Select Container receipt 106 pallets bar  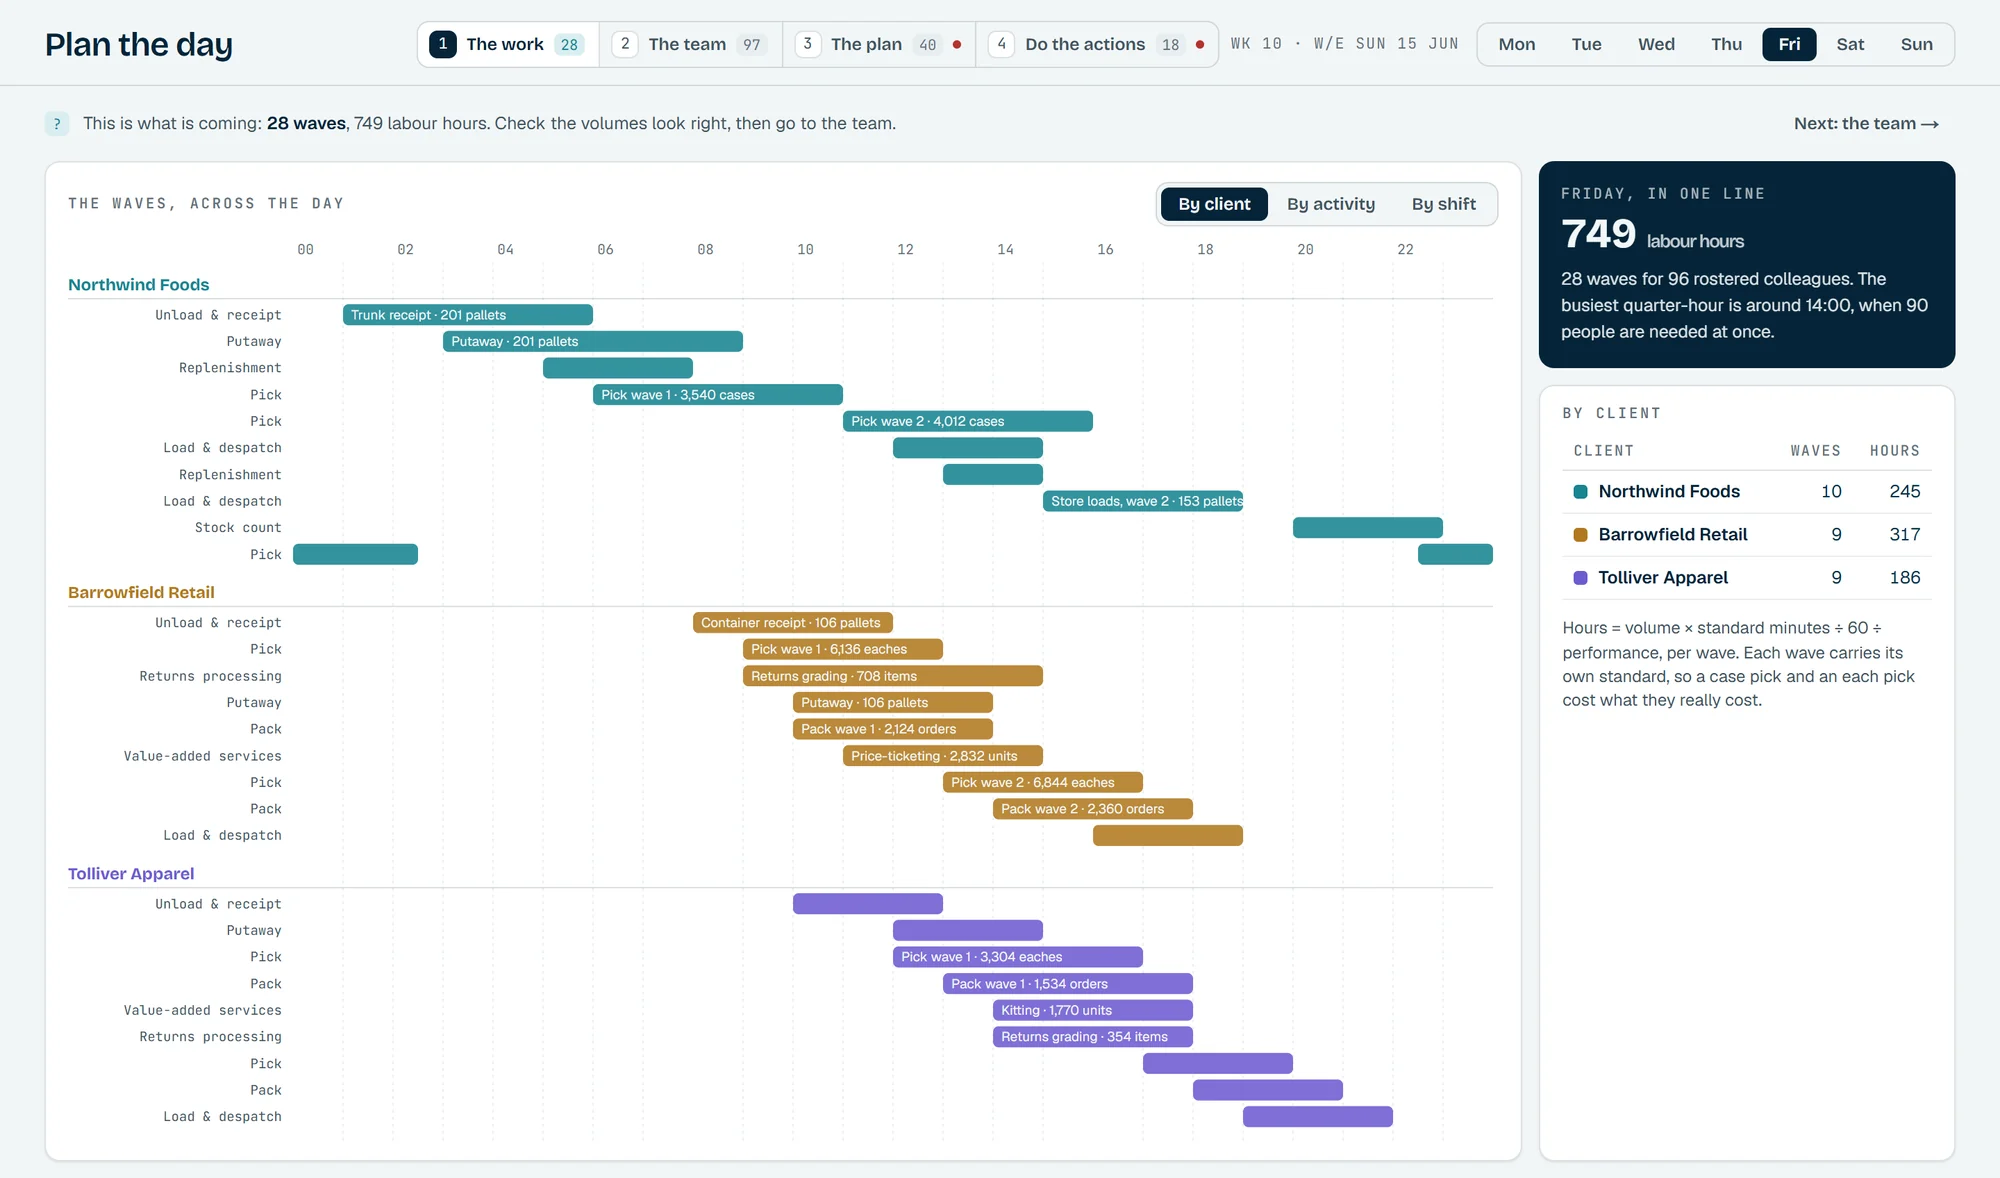click(x=793, y=623)
